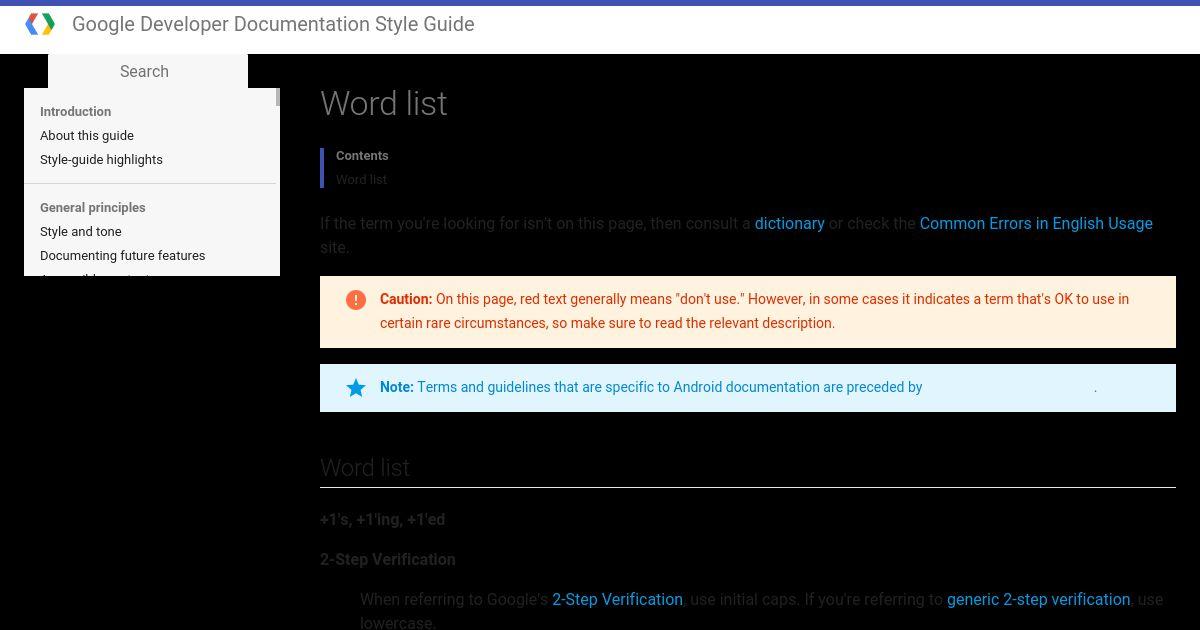Select the General principles sidebar heading
Screen dimensions: 1200x630
click(x=93, y=207)
